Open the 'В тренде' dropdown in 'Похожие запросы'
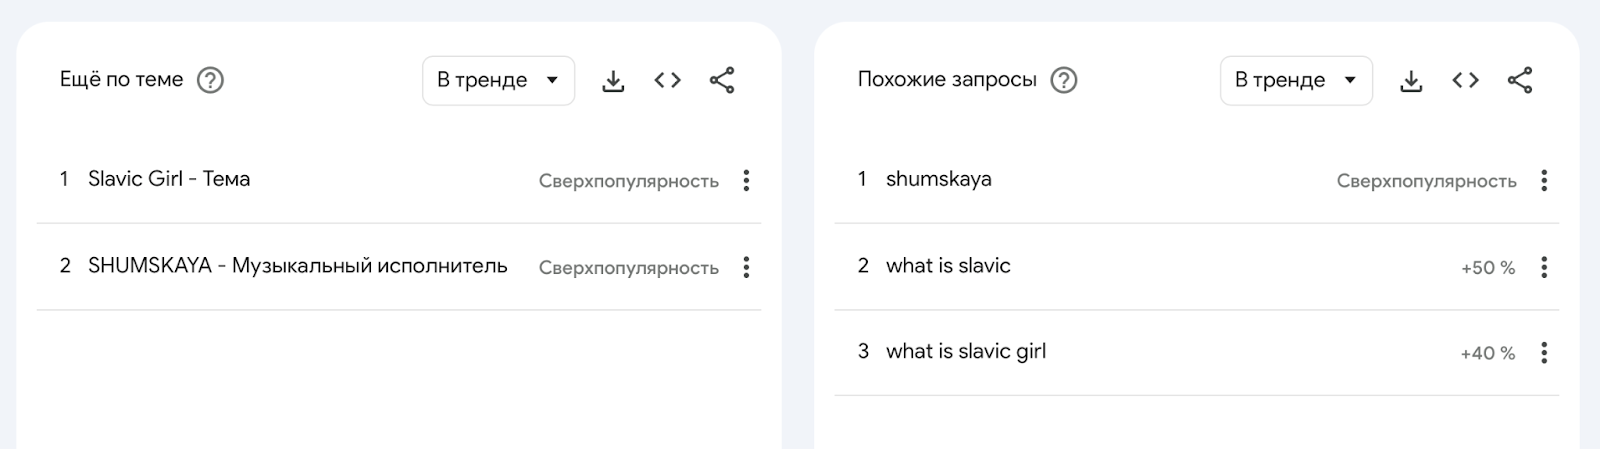This screenshot has width=1600, height=449. pos(1296,80)
